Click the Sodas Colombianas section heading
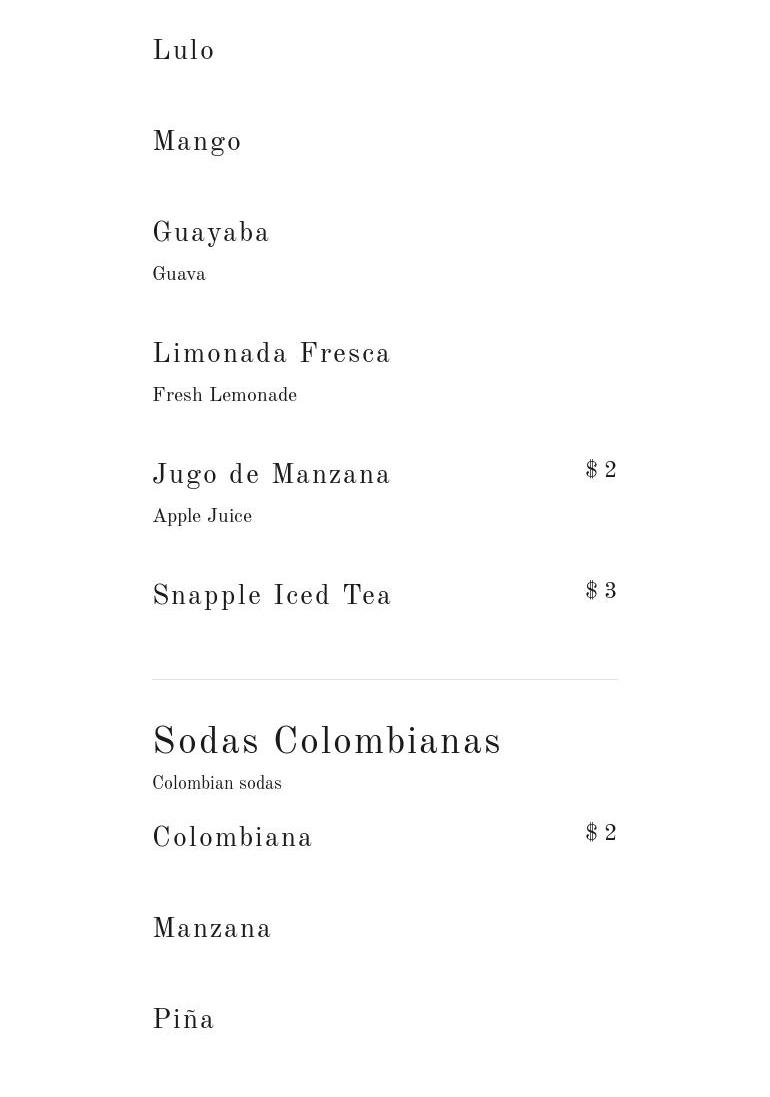The width and height of the screenshot is (770, 1097). [x=327, y=743]
